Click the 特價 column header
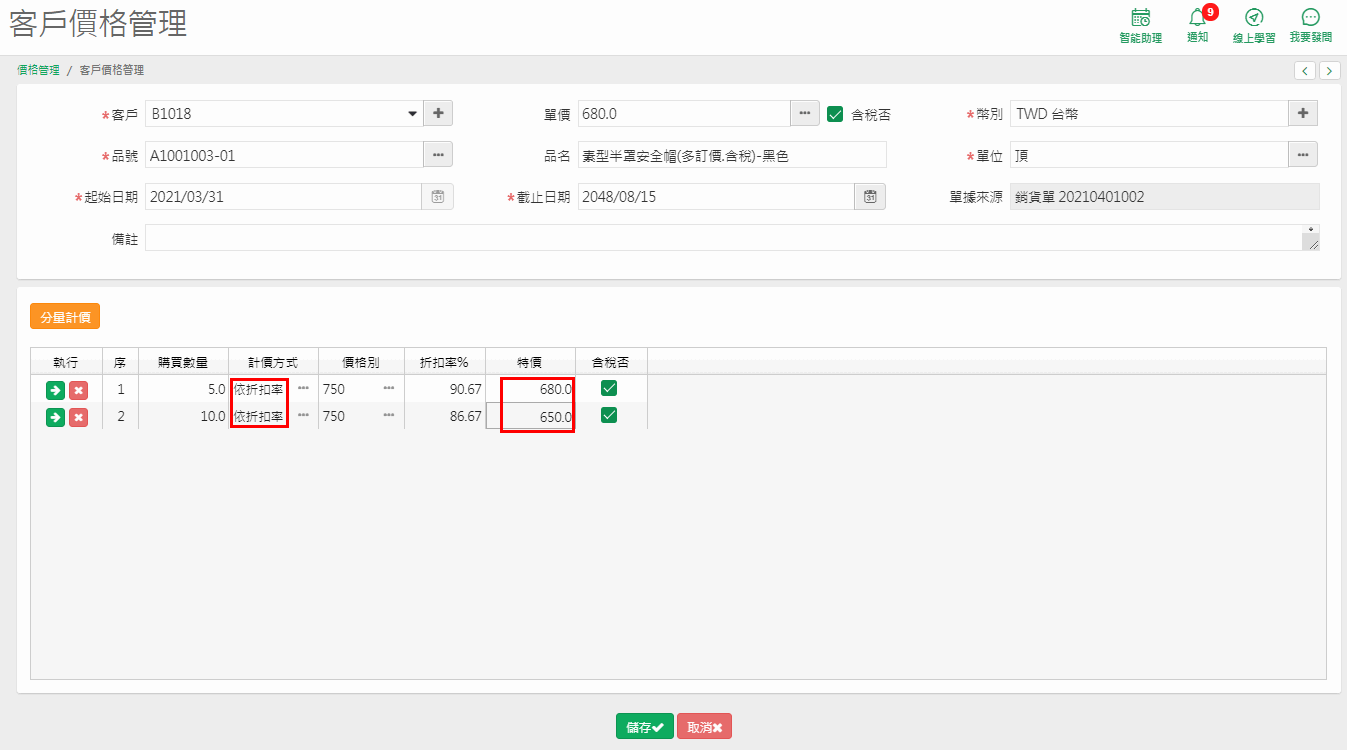The image size is (1347, 750). click(x=530, y=362)
